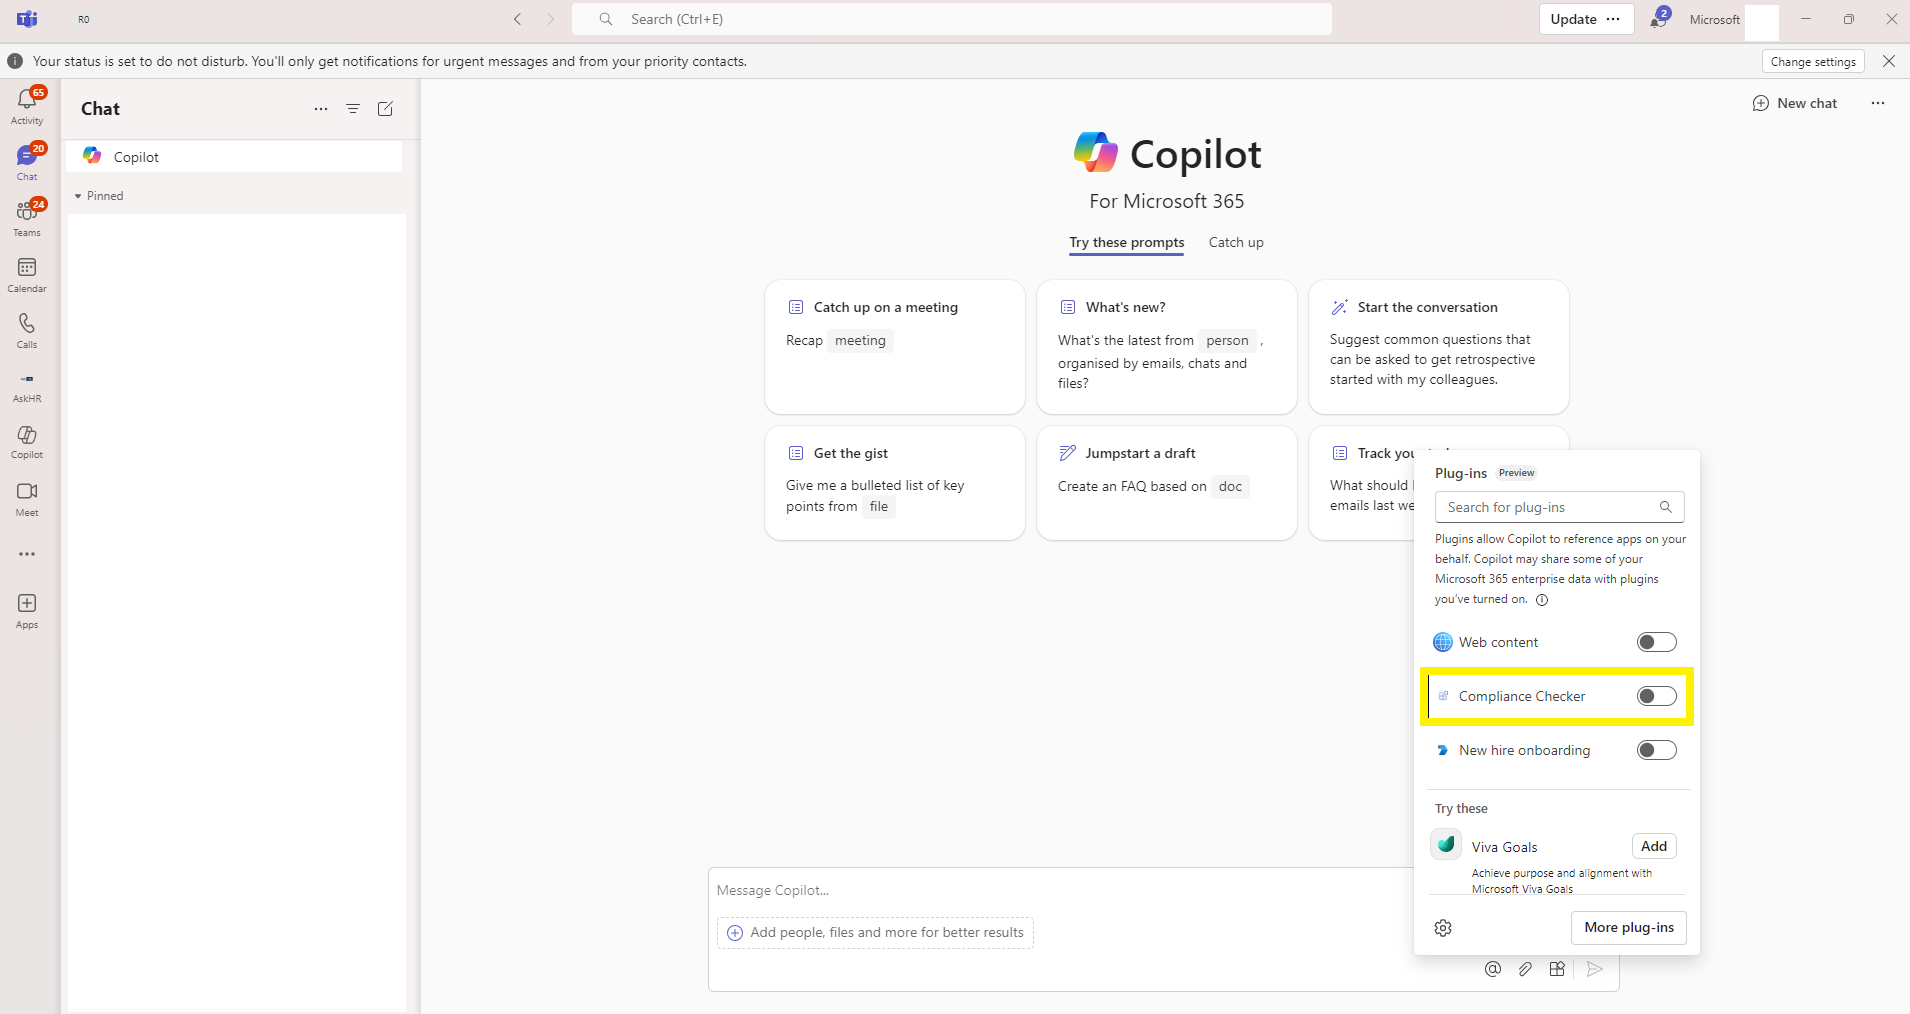
Task: Turn on New hire onboarding plug-in
Action: (x=1656, y=750)
